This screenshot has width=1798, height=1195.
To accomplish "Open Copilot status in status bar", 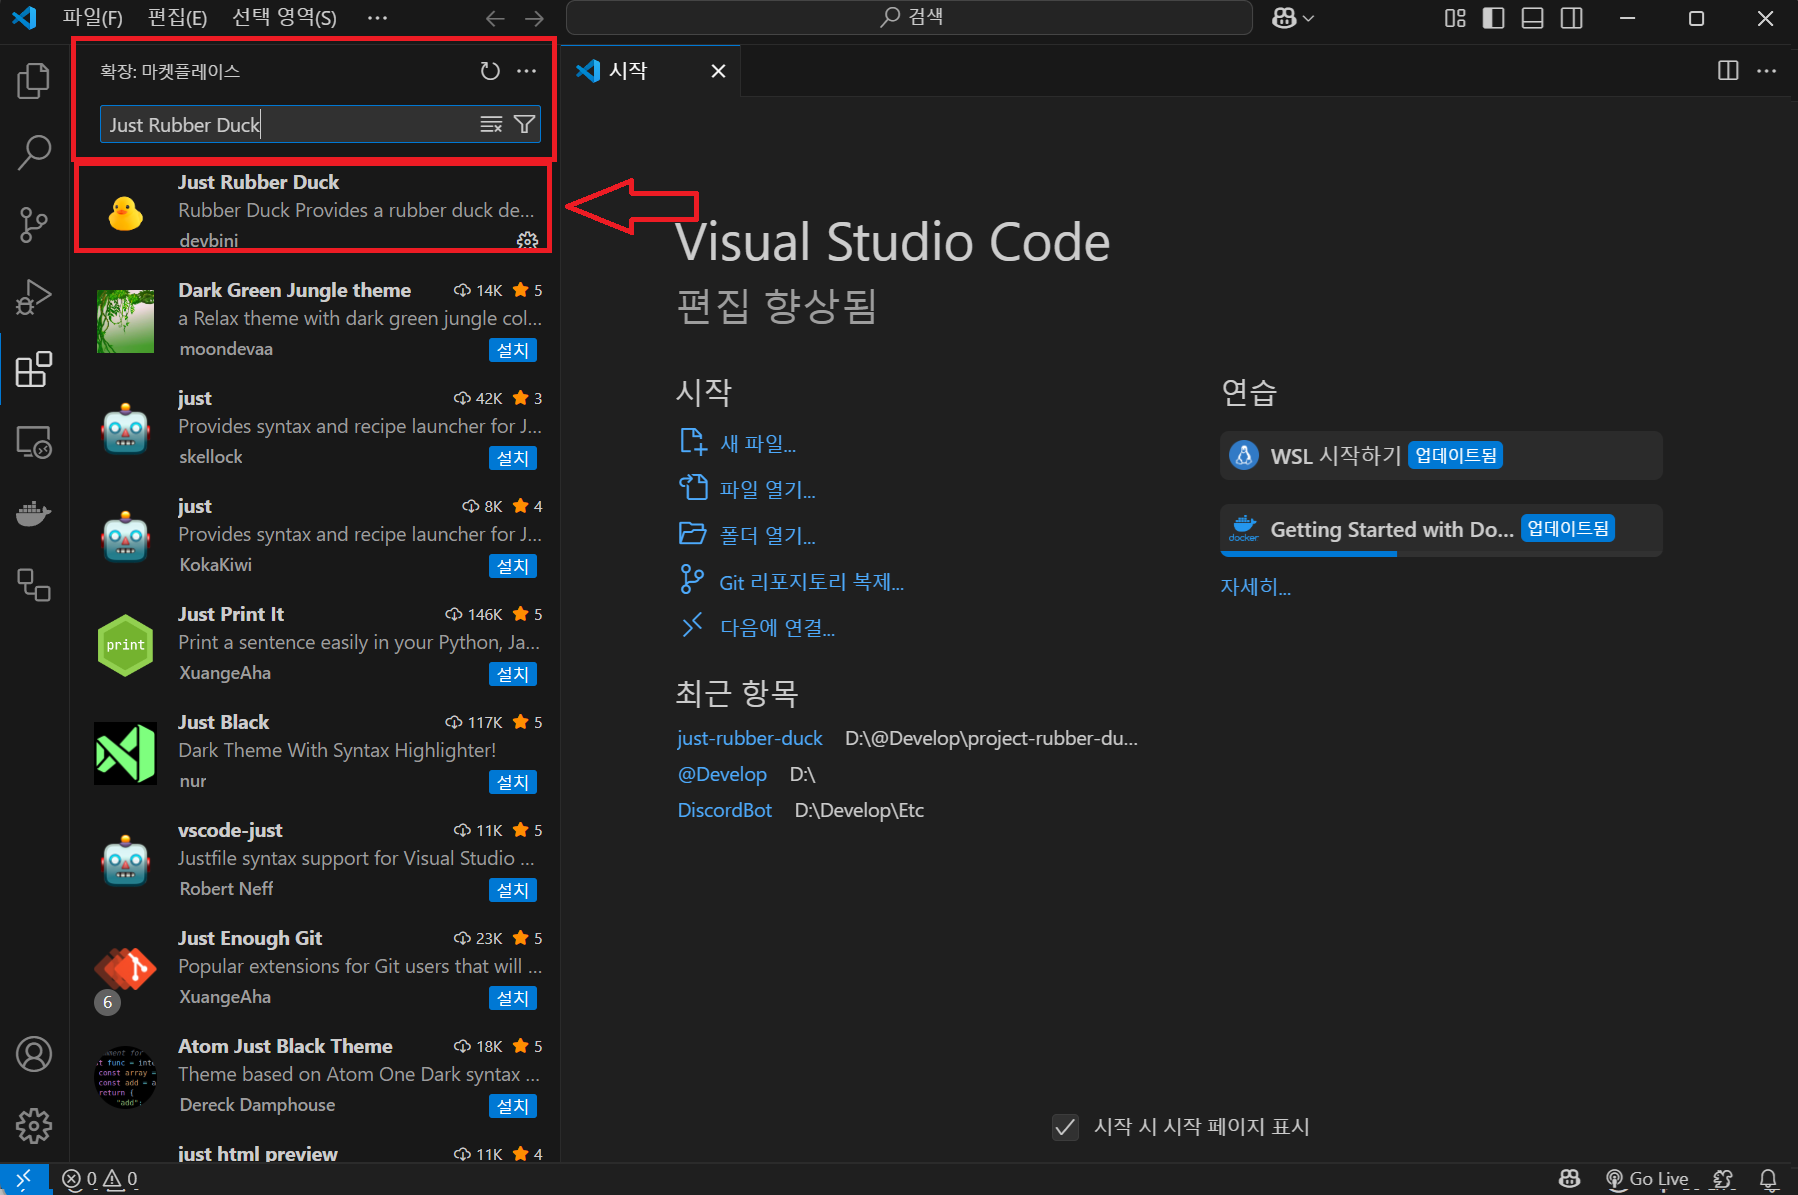I will click(x=1570, y=1179).
